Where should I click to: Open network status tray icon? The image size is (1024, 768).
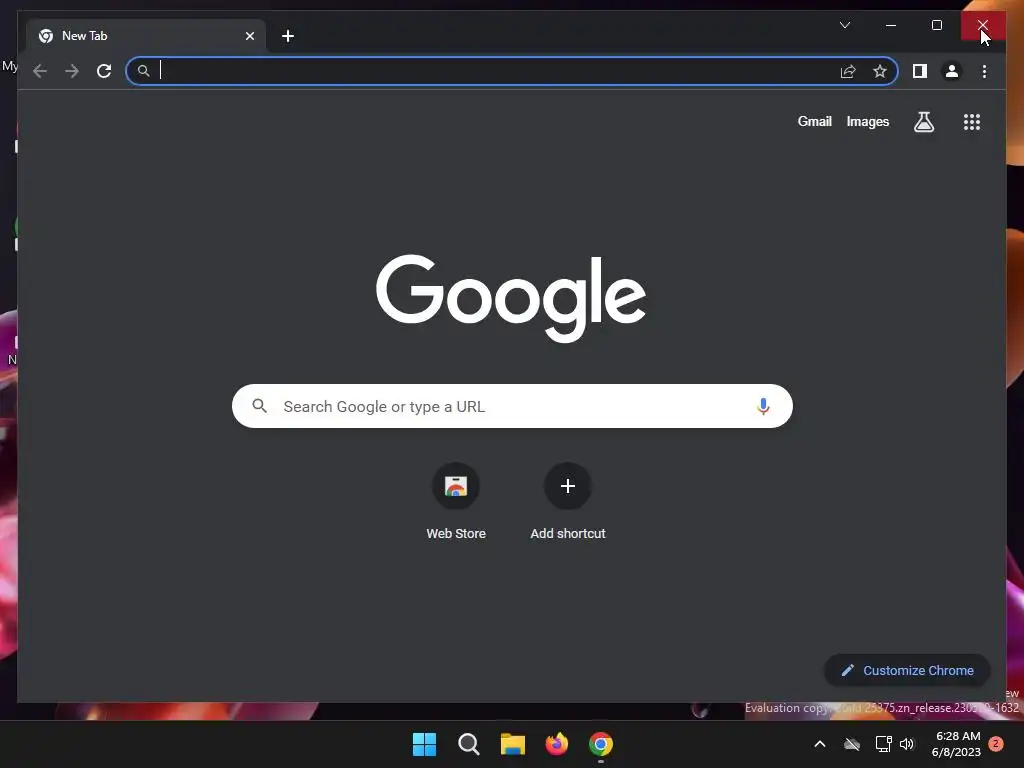click(883, 744)
